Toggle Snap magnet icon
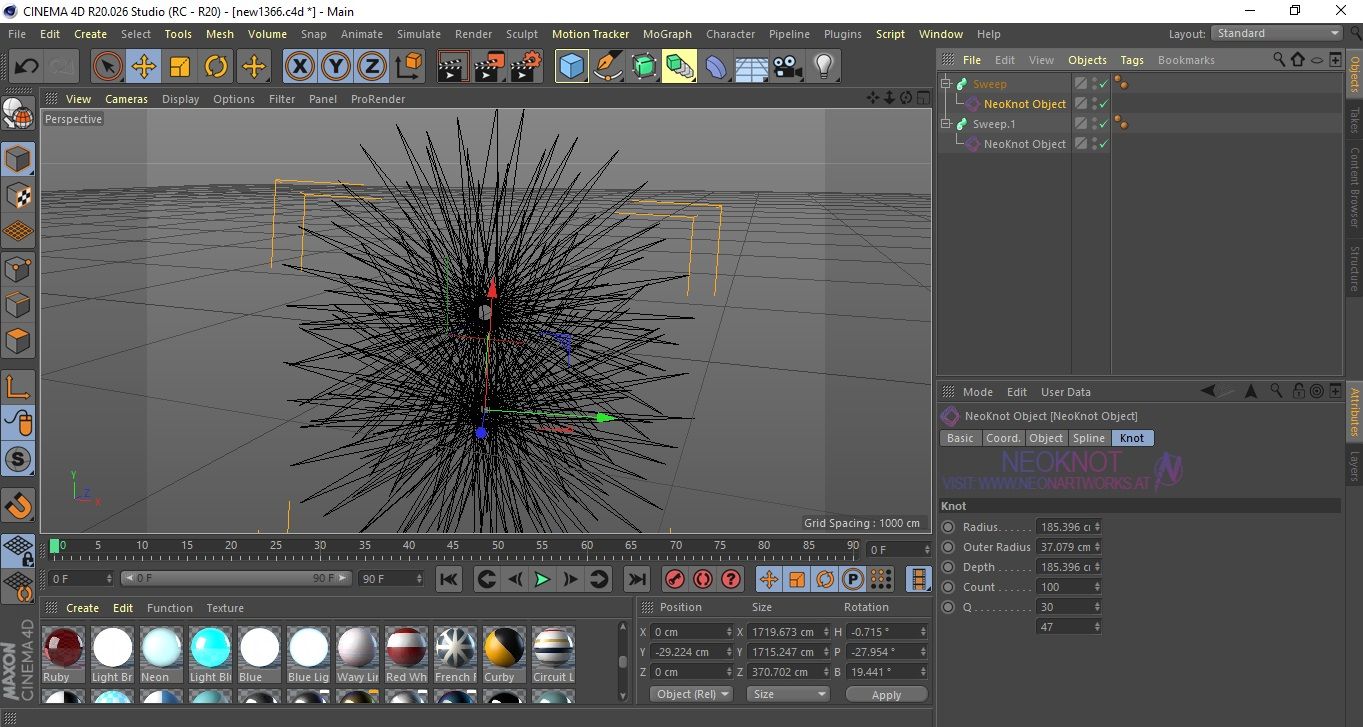Image resolution: width=1363 pixels, height=727 pixels. pyautogui.click(x=18, y=505)
